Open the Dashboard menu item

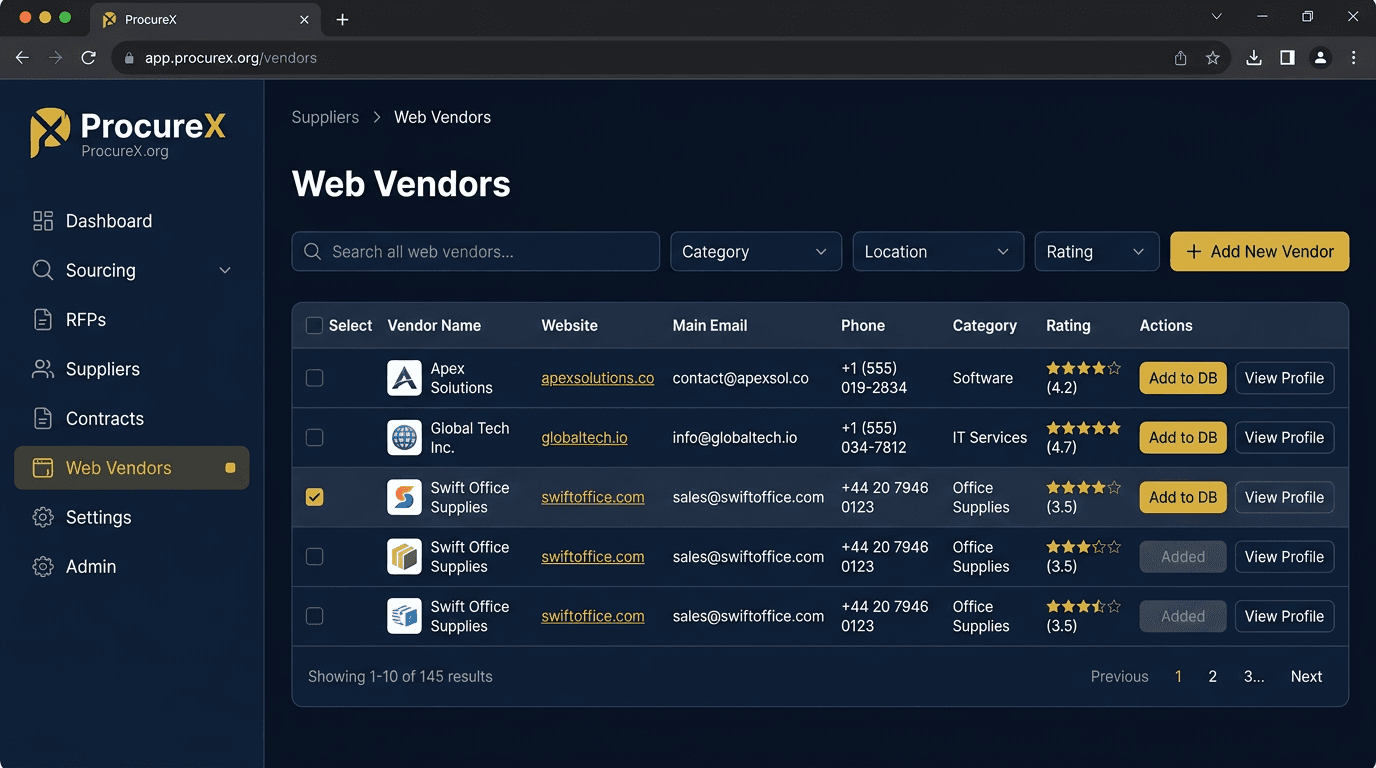(x=131, y=221)
